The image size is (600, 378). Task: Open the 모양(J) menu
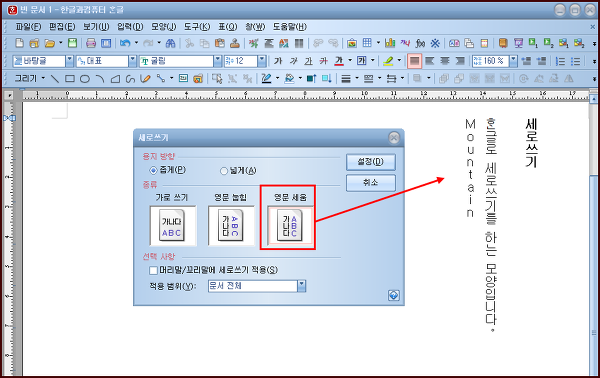click(163, 27)
